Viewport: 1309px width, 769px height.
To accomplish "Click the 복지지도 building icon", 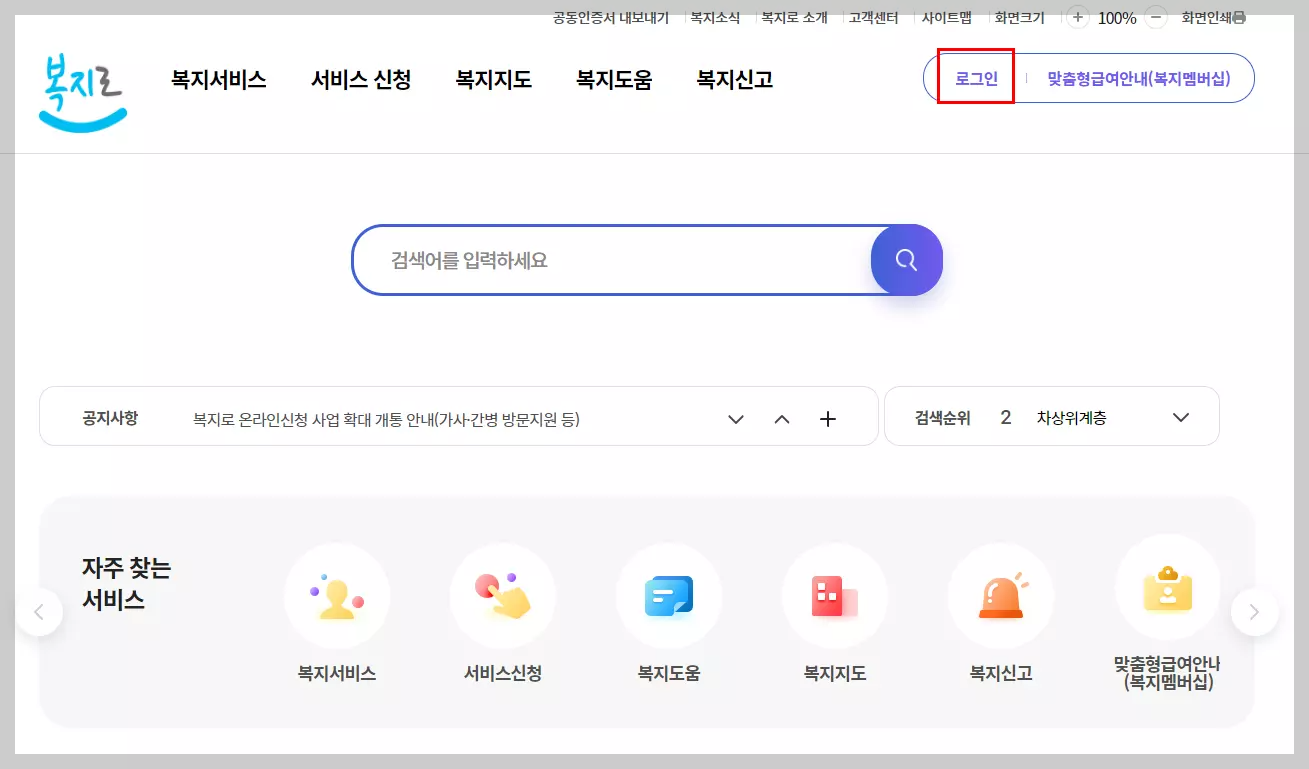I will (835, 595).
